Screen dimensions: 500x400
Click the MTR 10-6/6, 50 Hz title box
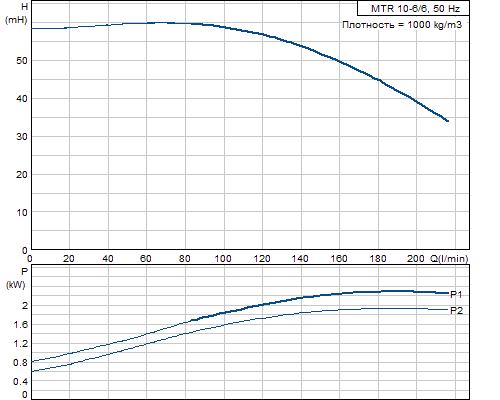tap(413, 8)
